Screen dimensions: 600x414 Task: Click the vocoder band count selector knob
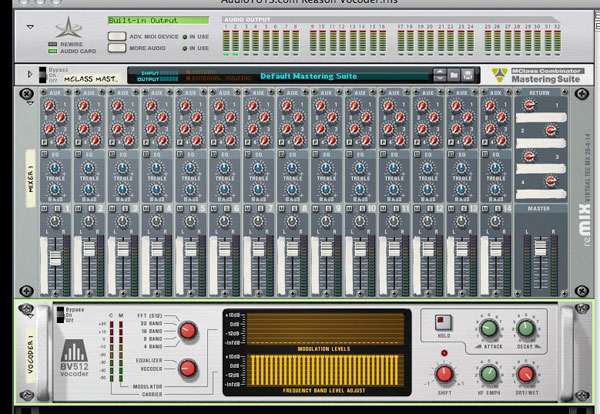(x=188, y=331)
